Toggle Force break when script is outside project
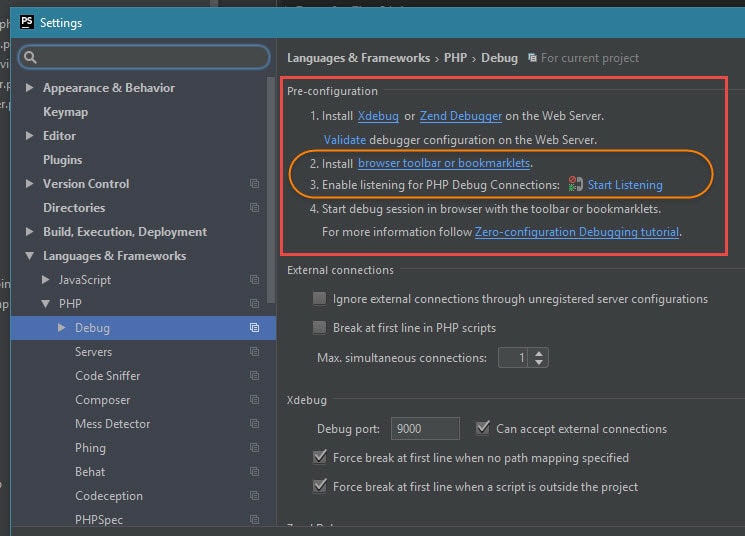This screenshot has height=536, width=745. (320, 486)
